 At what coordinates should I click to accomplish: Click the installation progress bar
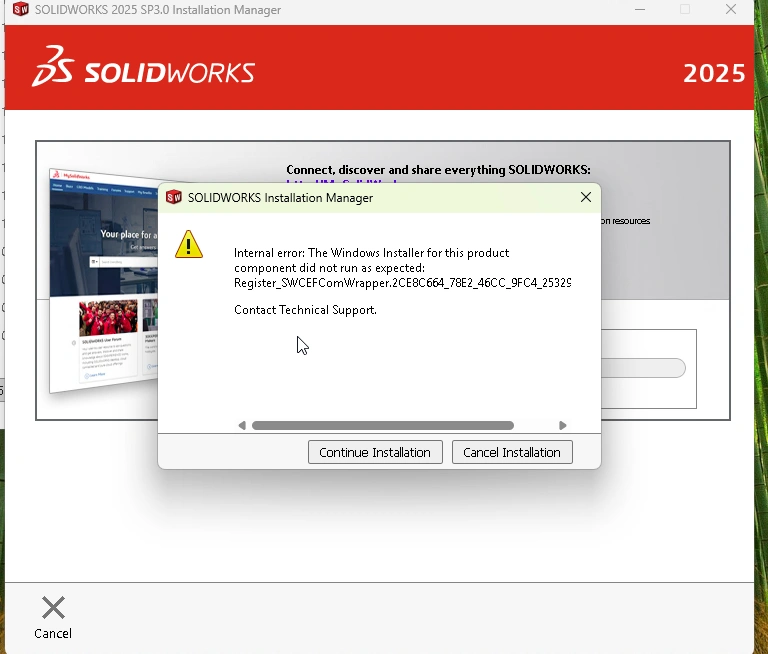coord(643,368)
